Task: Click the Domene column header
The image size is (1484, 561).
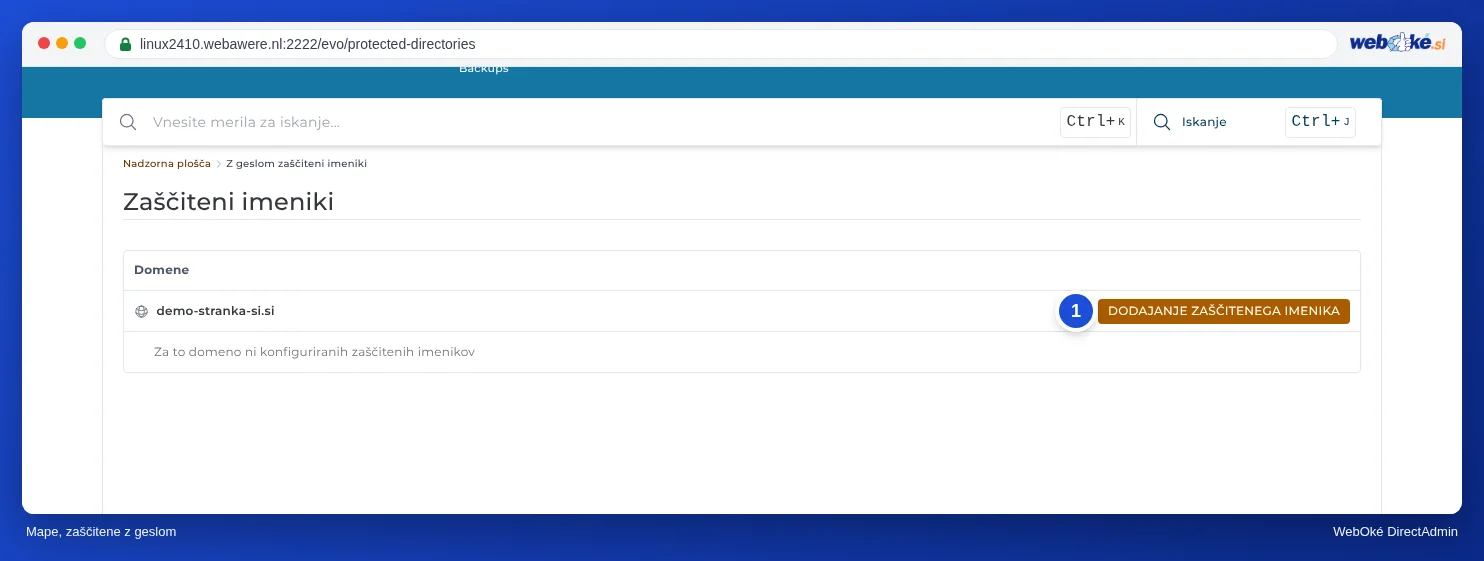Action: (162, 270)
